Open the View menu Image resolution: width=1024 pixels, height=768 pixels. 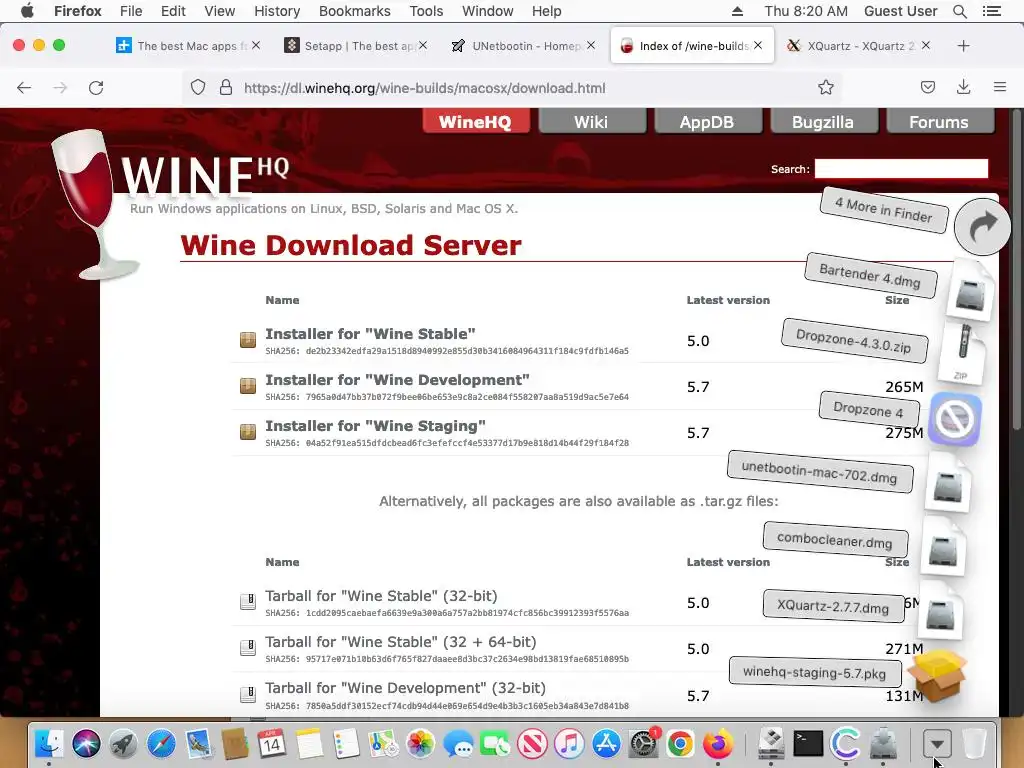pyautogui.click(x=219, y=11)
